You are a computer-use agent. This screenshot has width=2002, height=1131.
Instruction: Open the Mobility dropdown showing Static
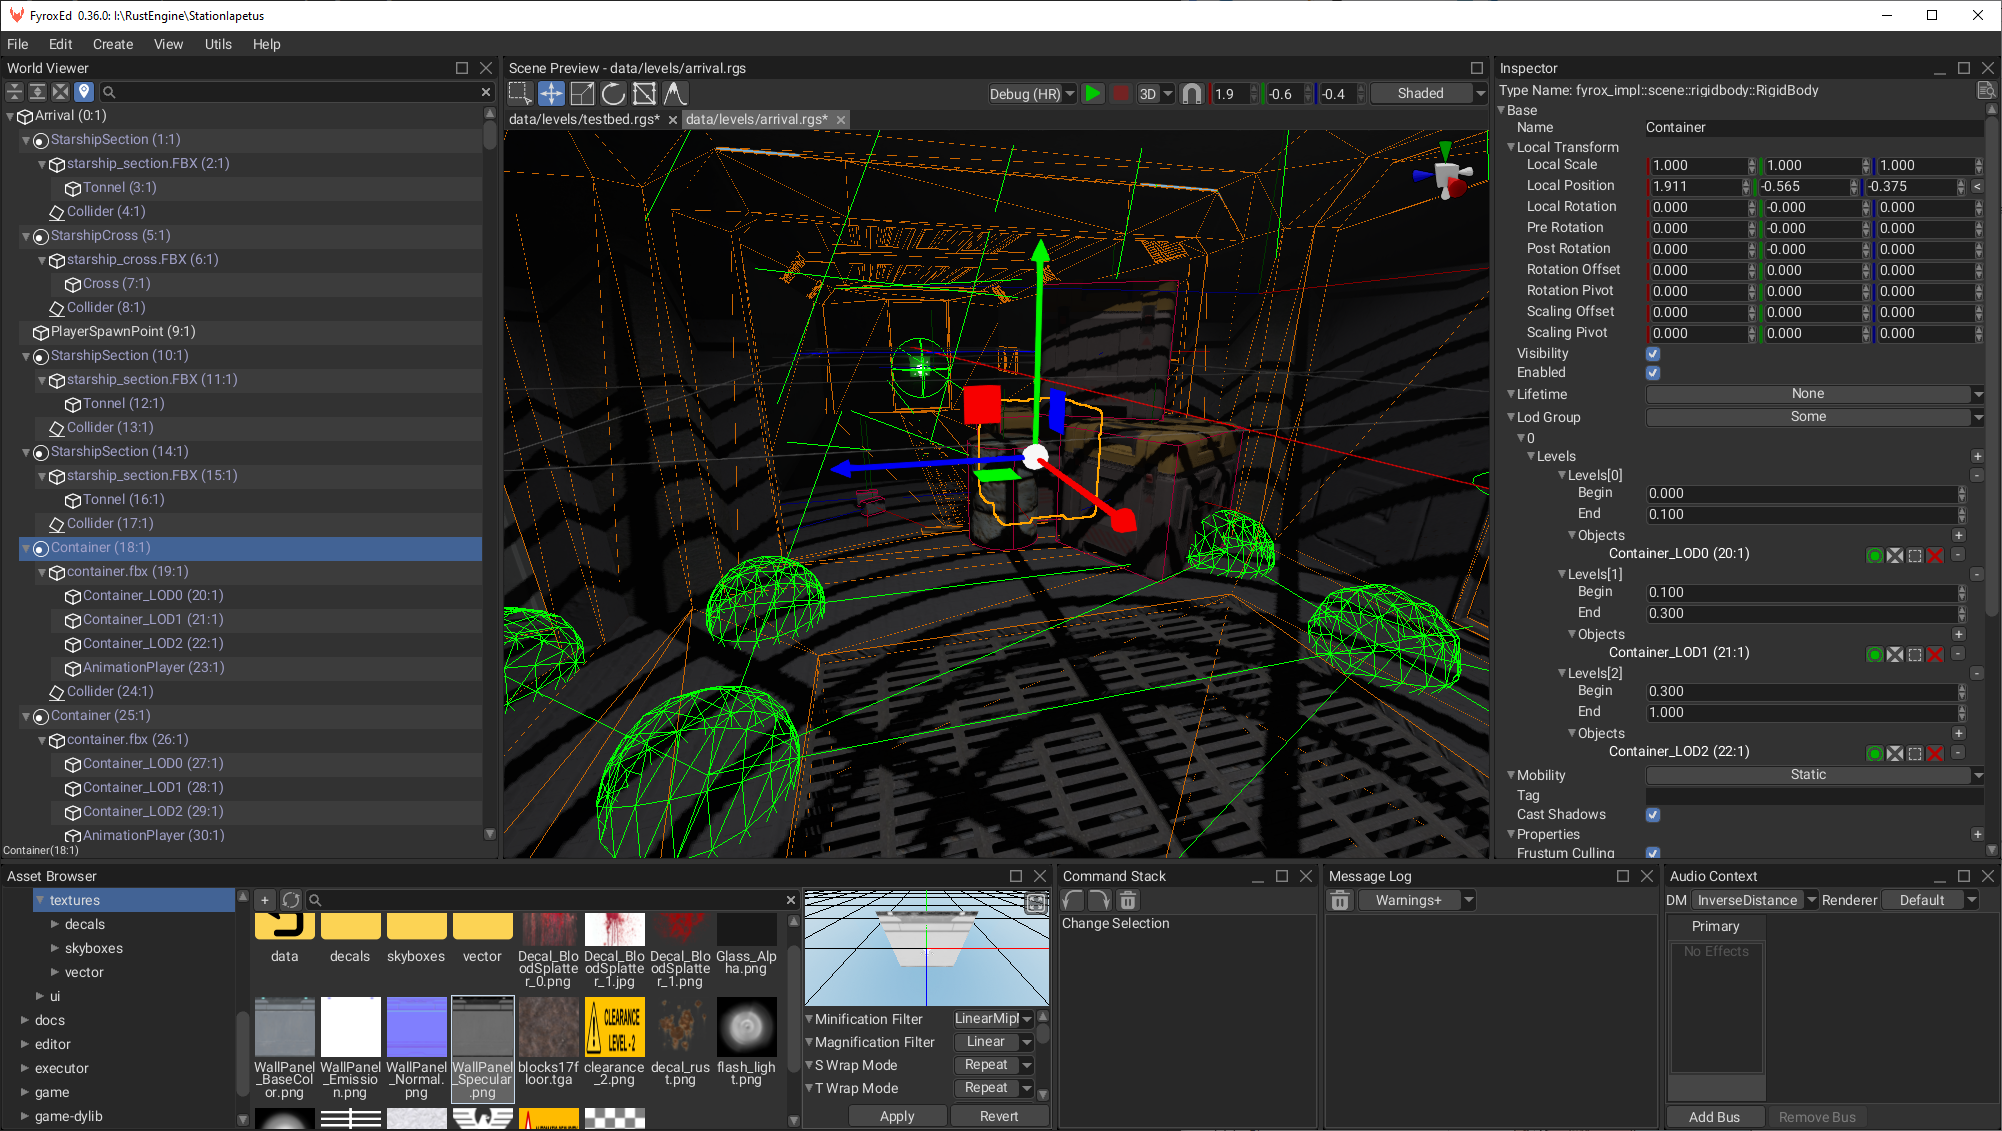[1814, 775]
